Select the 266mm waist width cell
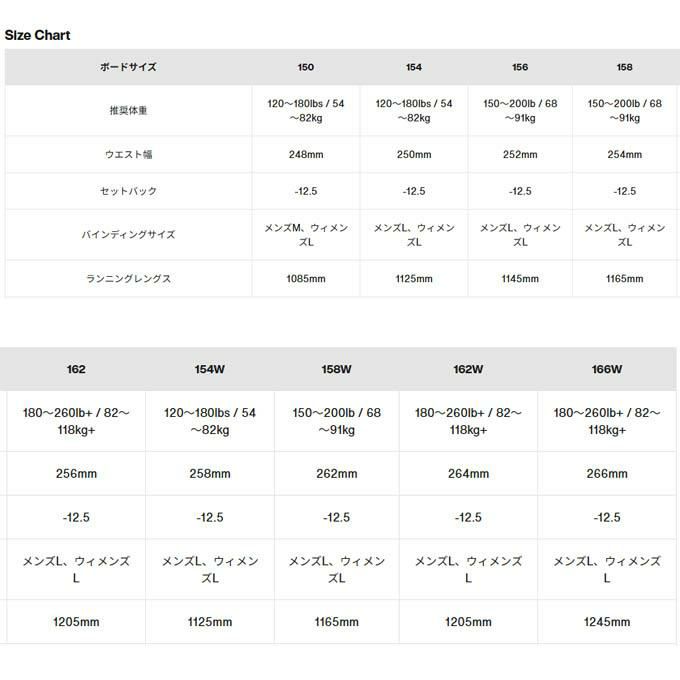This screenshot has height=680, width=680. point(607,474)
